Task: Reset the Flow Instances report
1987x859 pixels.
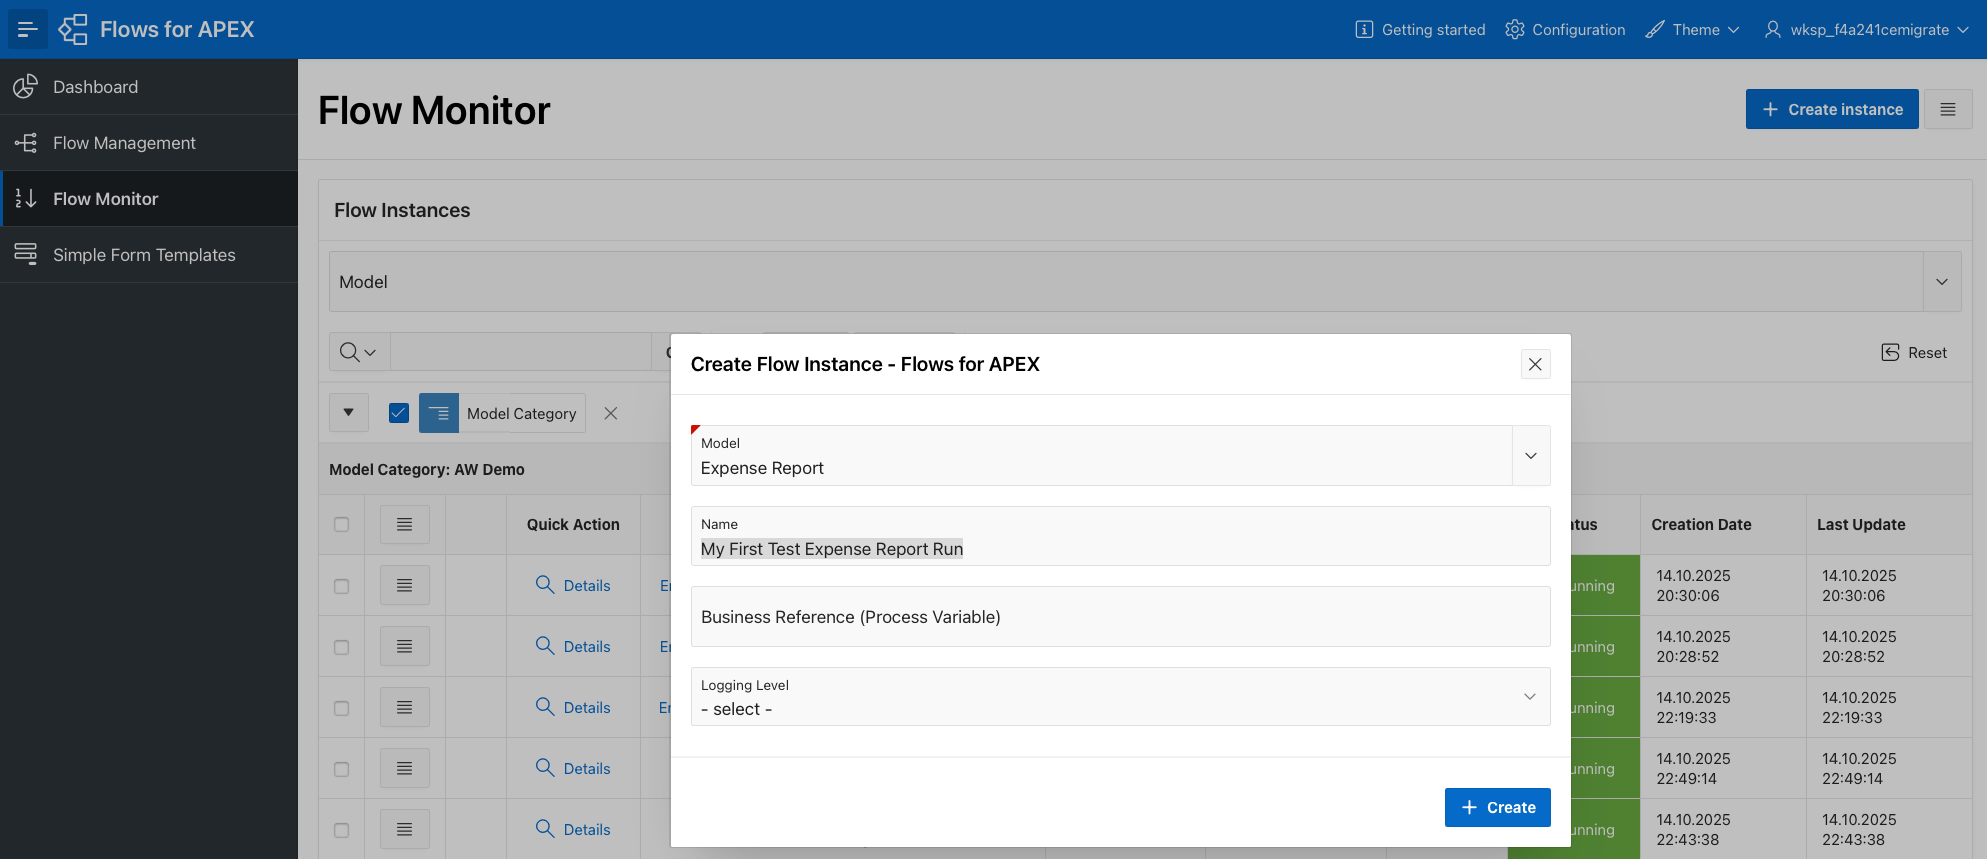Action: click(x=1914, y=352)
